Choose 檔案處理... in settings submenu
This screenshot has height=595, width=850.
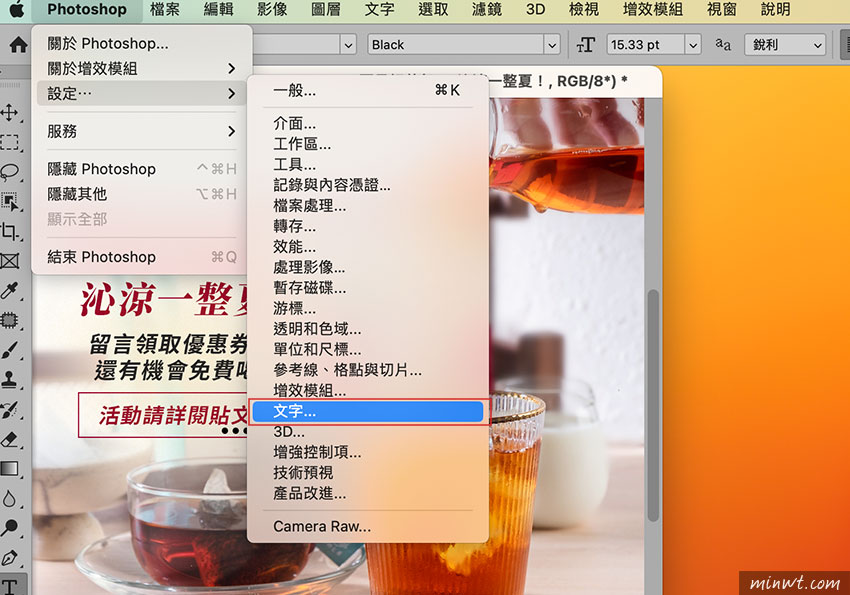point(368,206)
